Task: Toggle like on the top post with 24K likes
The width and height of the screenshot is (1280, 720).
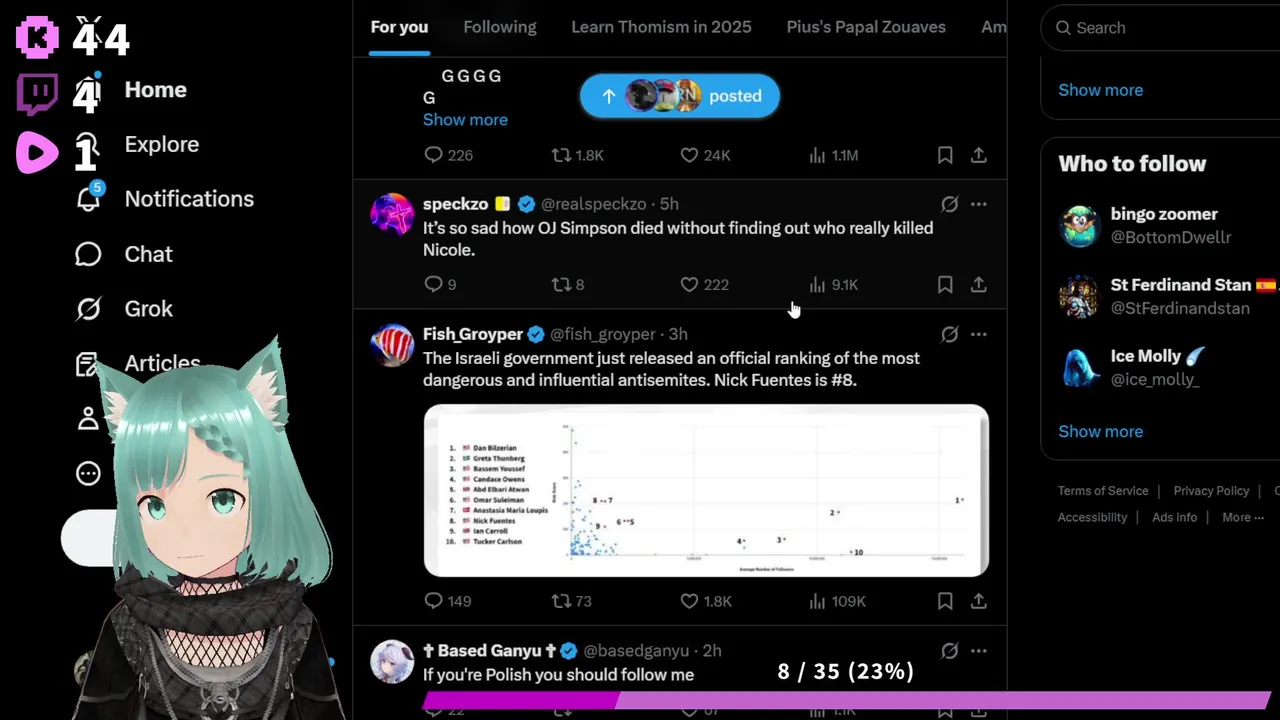Action: point(705,155)
